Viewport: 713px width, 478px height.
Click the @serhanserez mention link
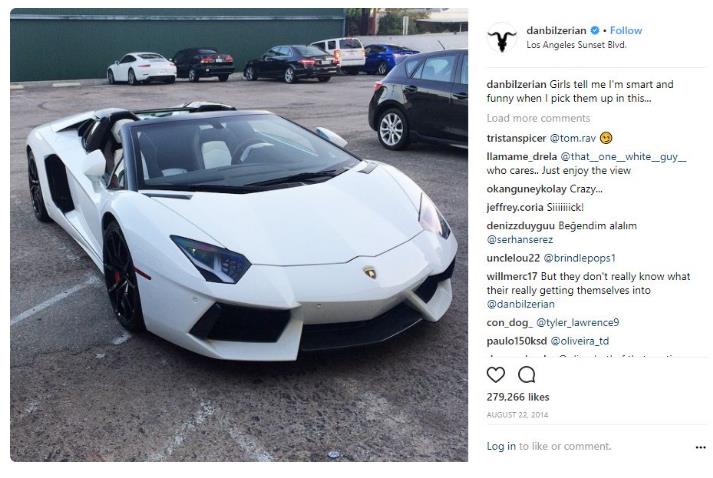click(x=520, y=240)
